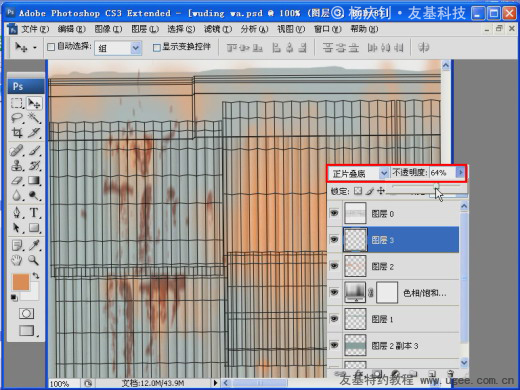The height and width of the screenshot is (390, 520).
Task: Select the Magic Wand tool
Action: [34, 118]
